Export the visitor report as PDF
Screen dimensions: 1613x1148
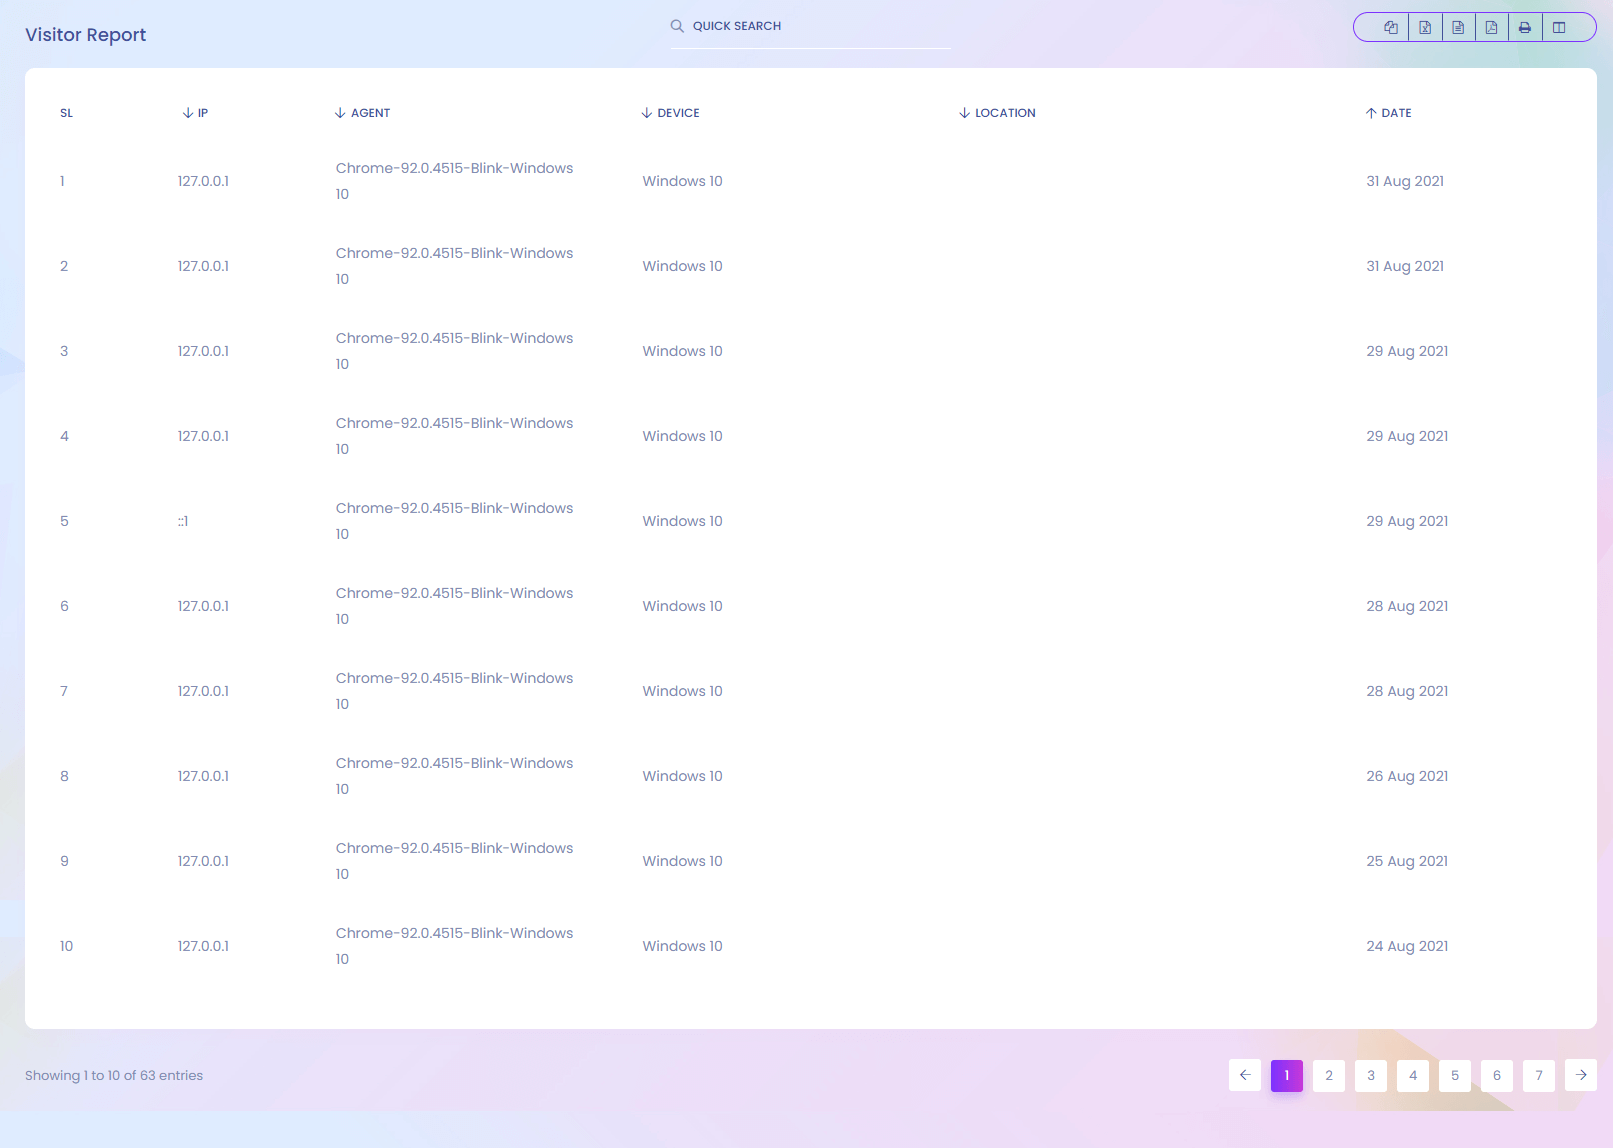(1491, 28)
